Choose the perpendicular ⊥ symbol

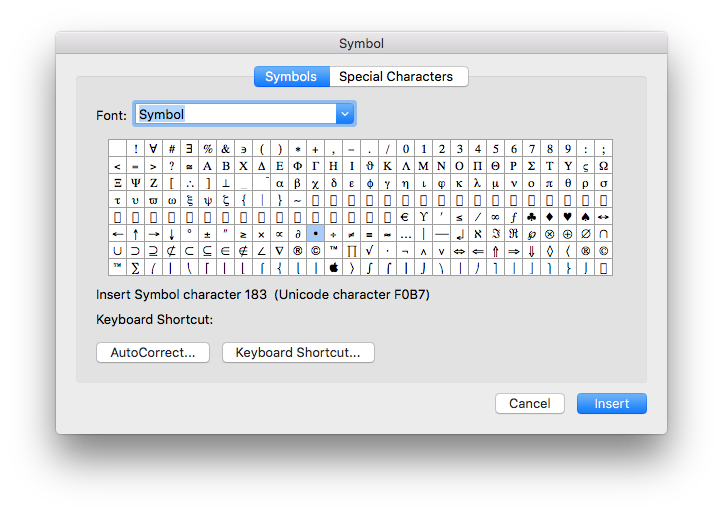(225, 183)
